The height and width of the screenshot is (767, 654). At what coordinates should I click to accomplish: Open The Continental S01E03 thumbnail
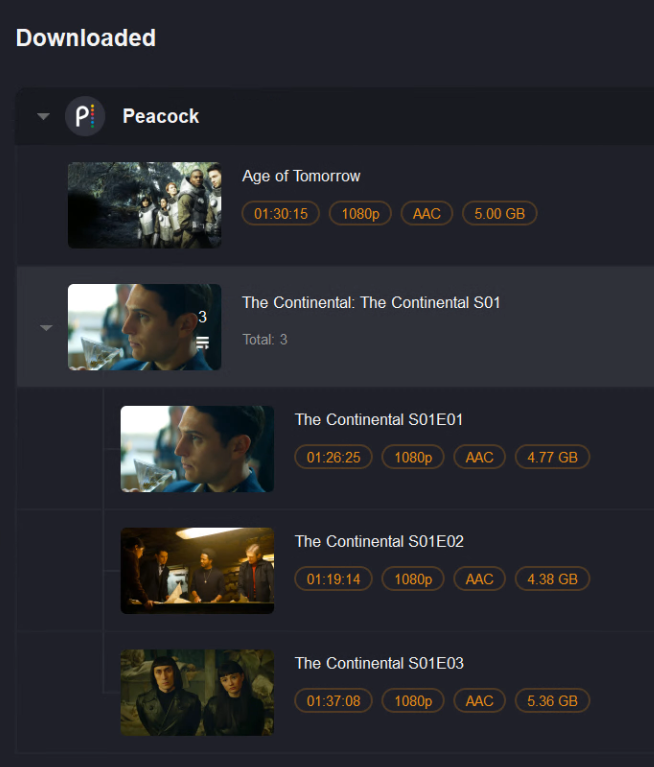(x=197, y=692)
